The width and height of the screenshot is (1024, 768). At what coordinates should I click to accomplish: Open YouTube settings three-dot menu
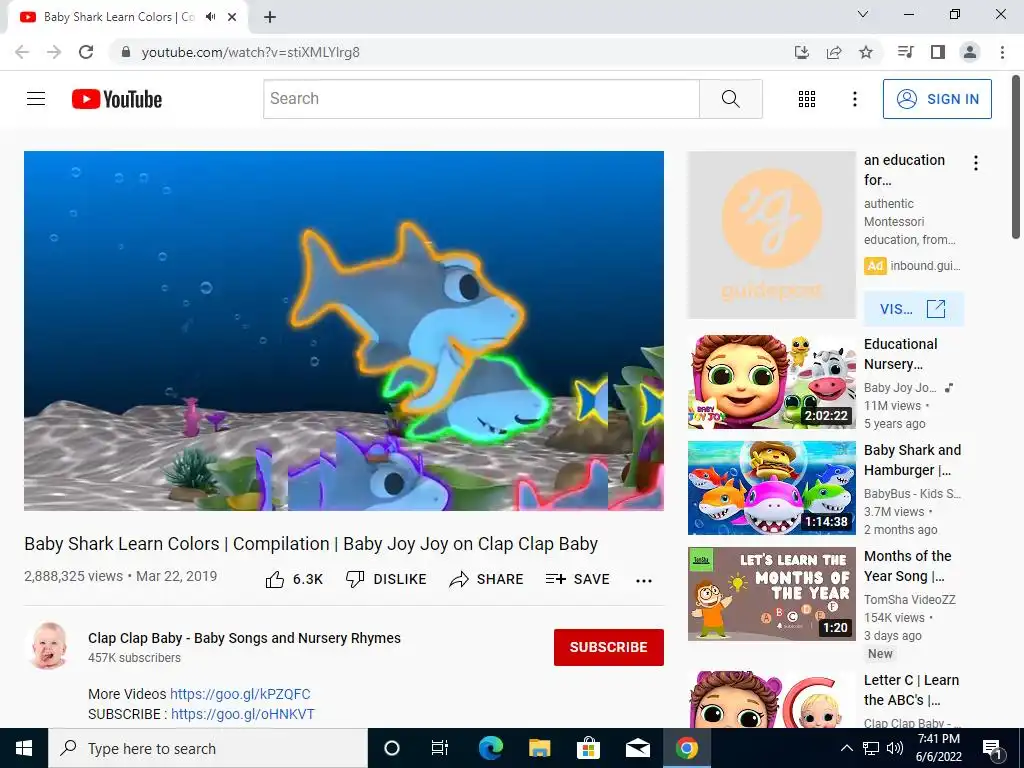[854, 99]
